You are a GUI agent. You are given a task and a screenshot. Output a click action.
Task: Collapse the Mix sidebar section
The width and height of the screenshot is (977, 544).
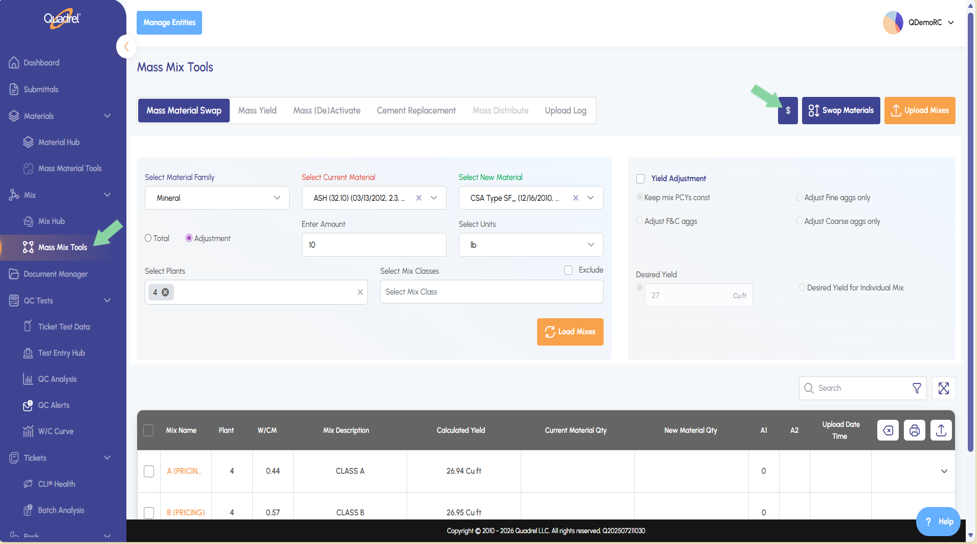[x=107, y=195]
